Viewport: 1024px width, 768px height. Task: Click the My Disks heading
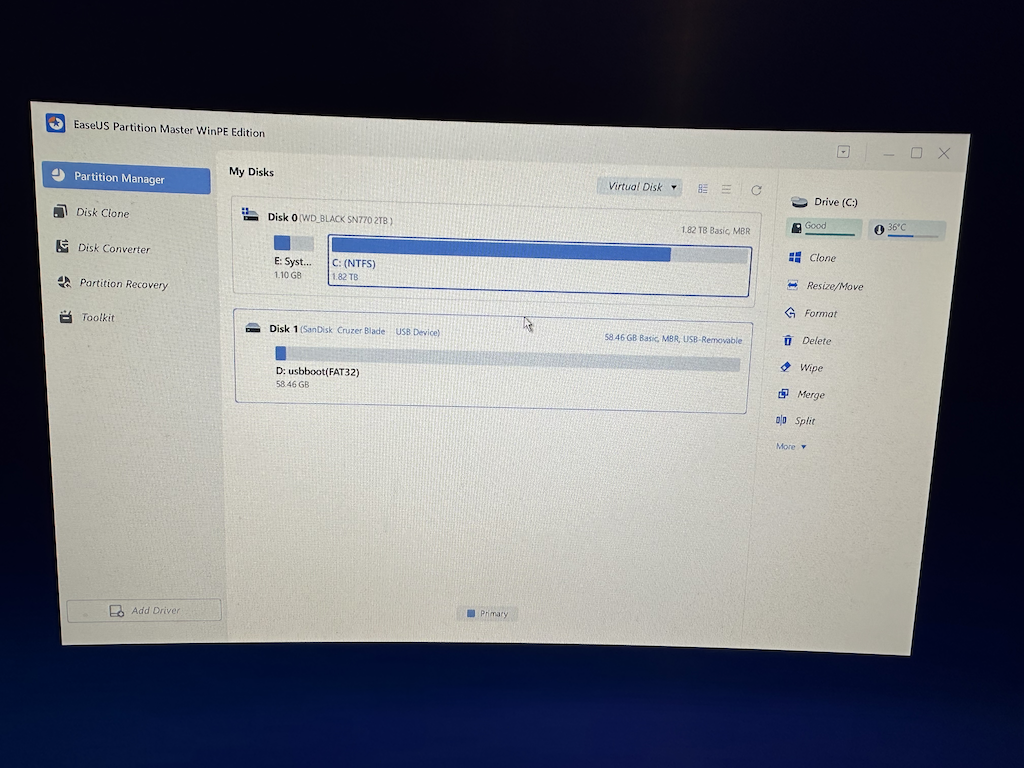click(x=251, y=172)
